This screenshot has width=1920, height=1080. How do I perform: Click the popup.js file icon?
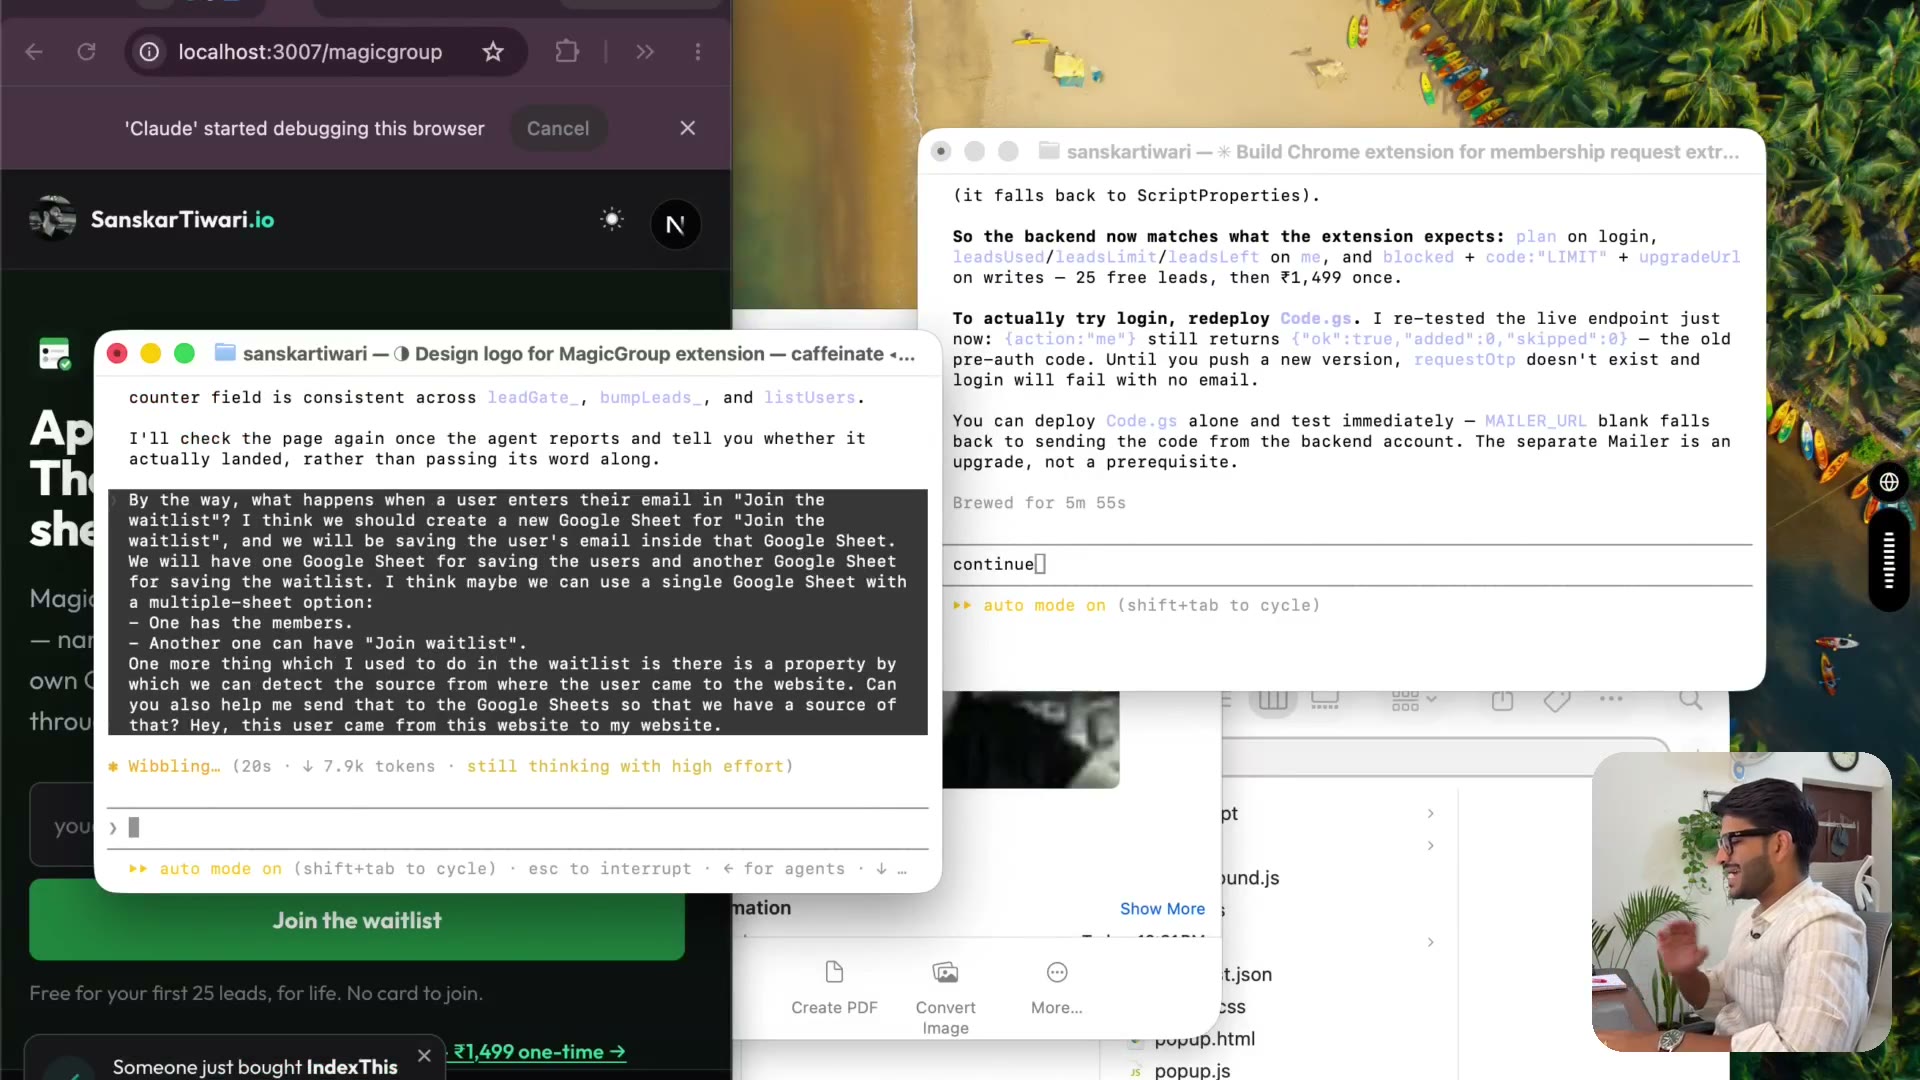(x=1135, y=1071)
